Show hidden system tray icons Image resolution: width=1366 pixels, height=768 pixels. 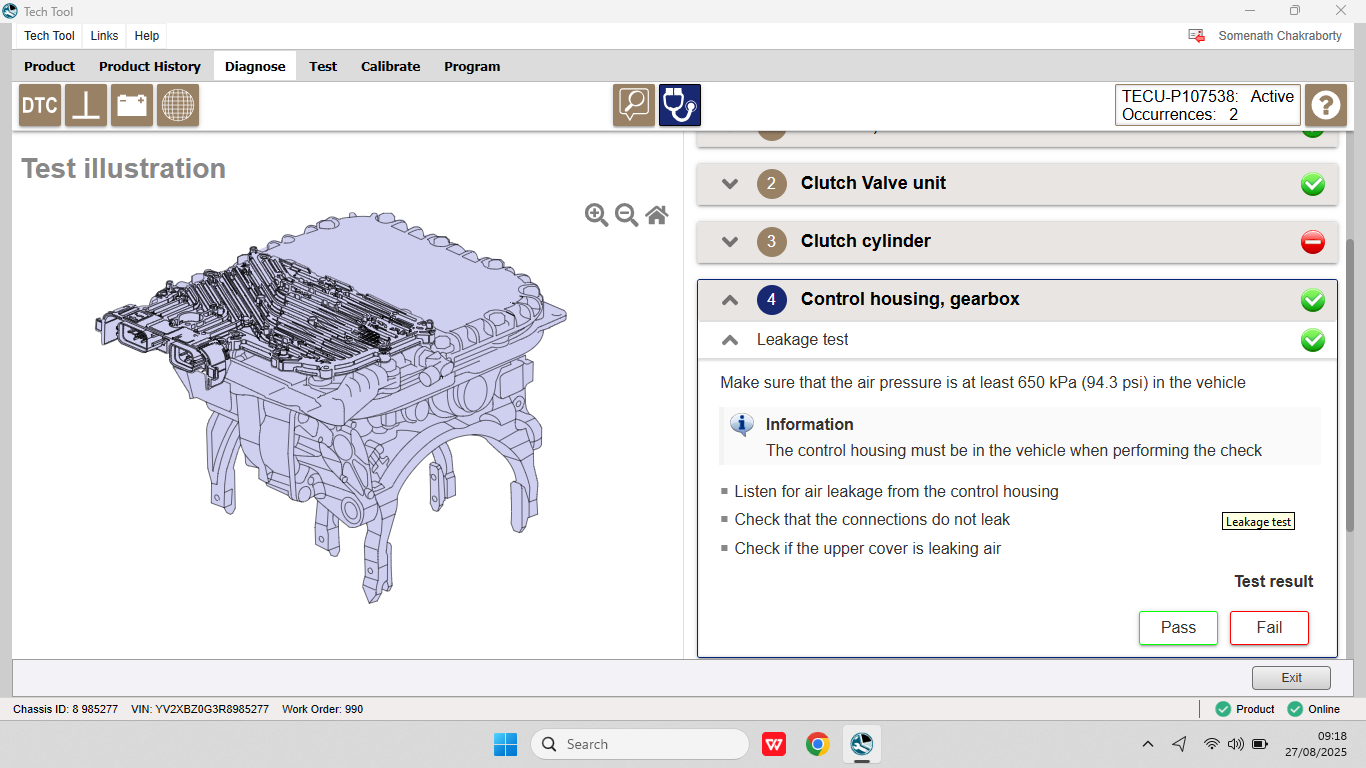tap(1148, 744)
